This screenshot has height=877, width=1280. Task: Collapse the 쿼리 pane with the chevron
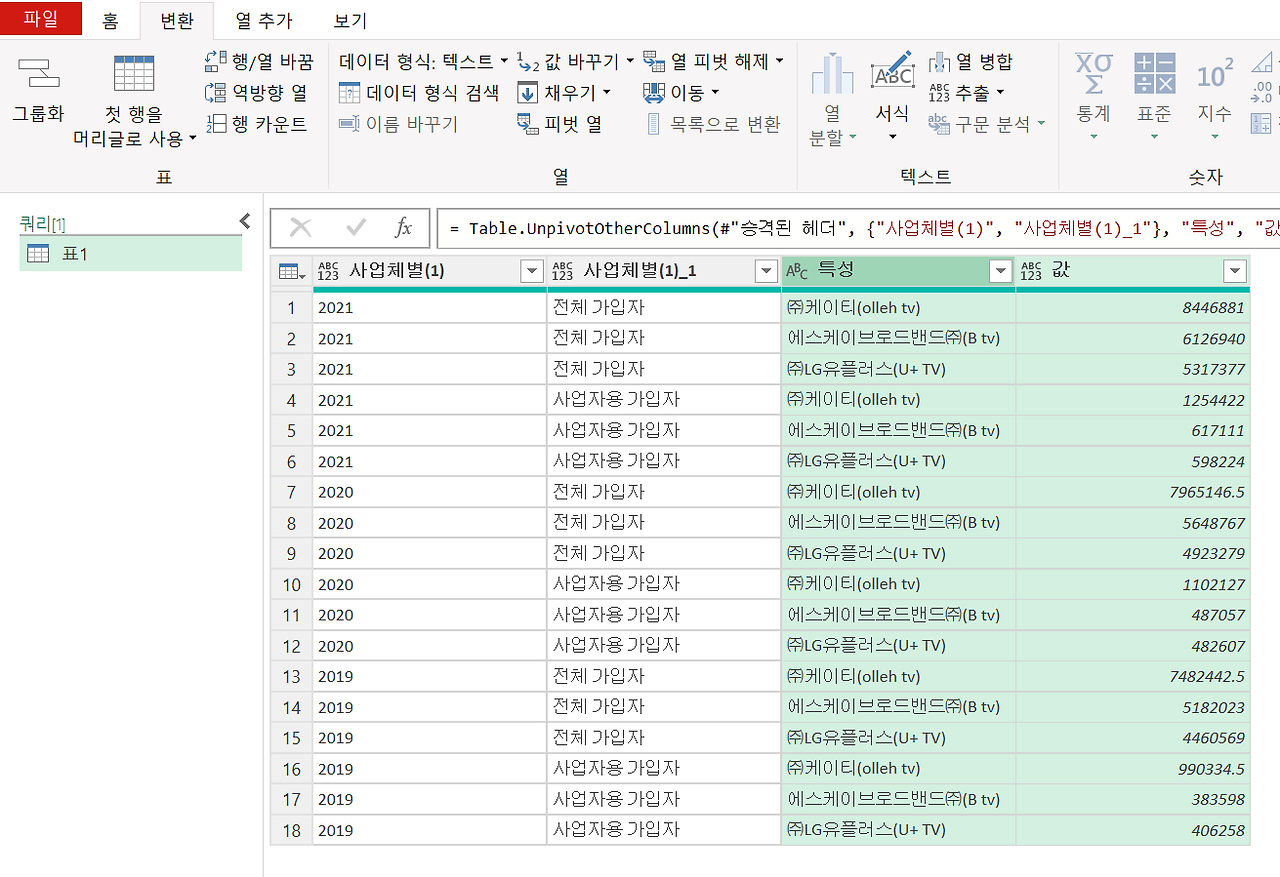(245, 222)
